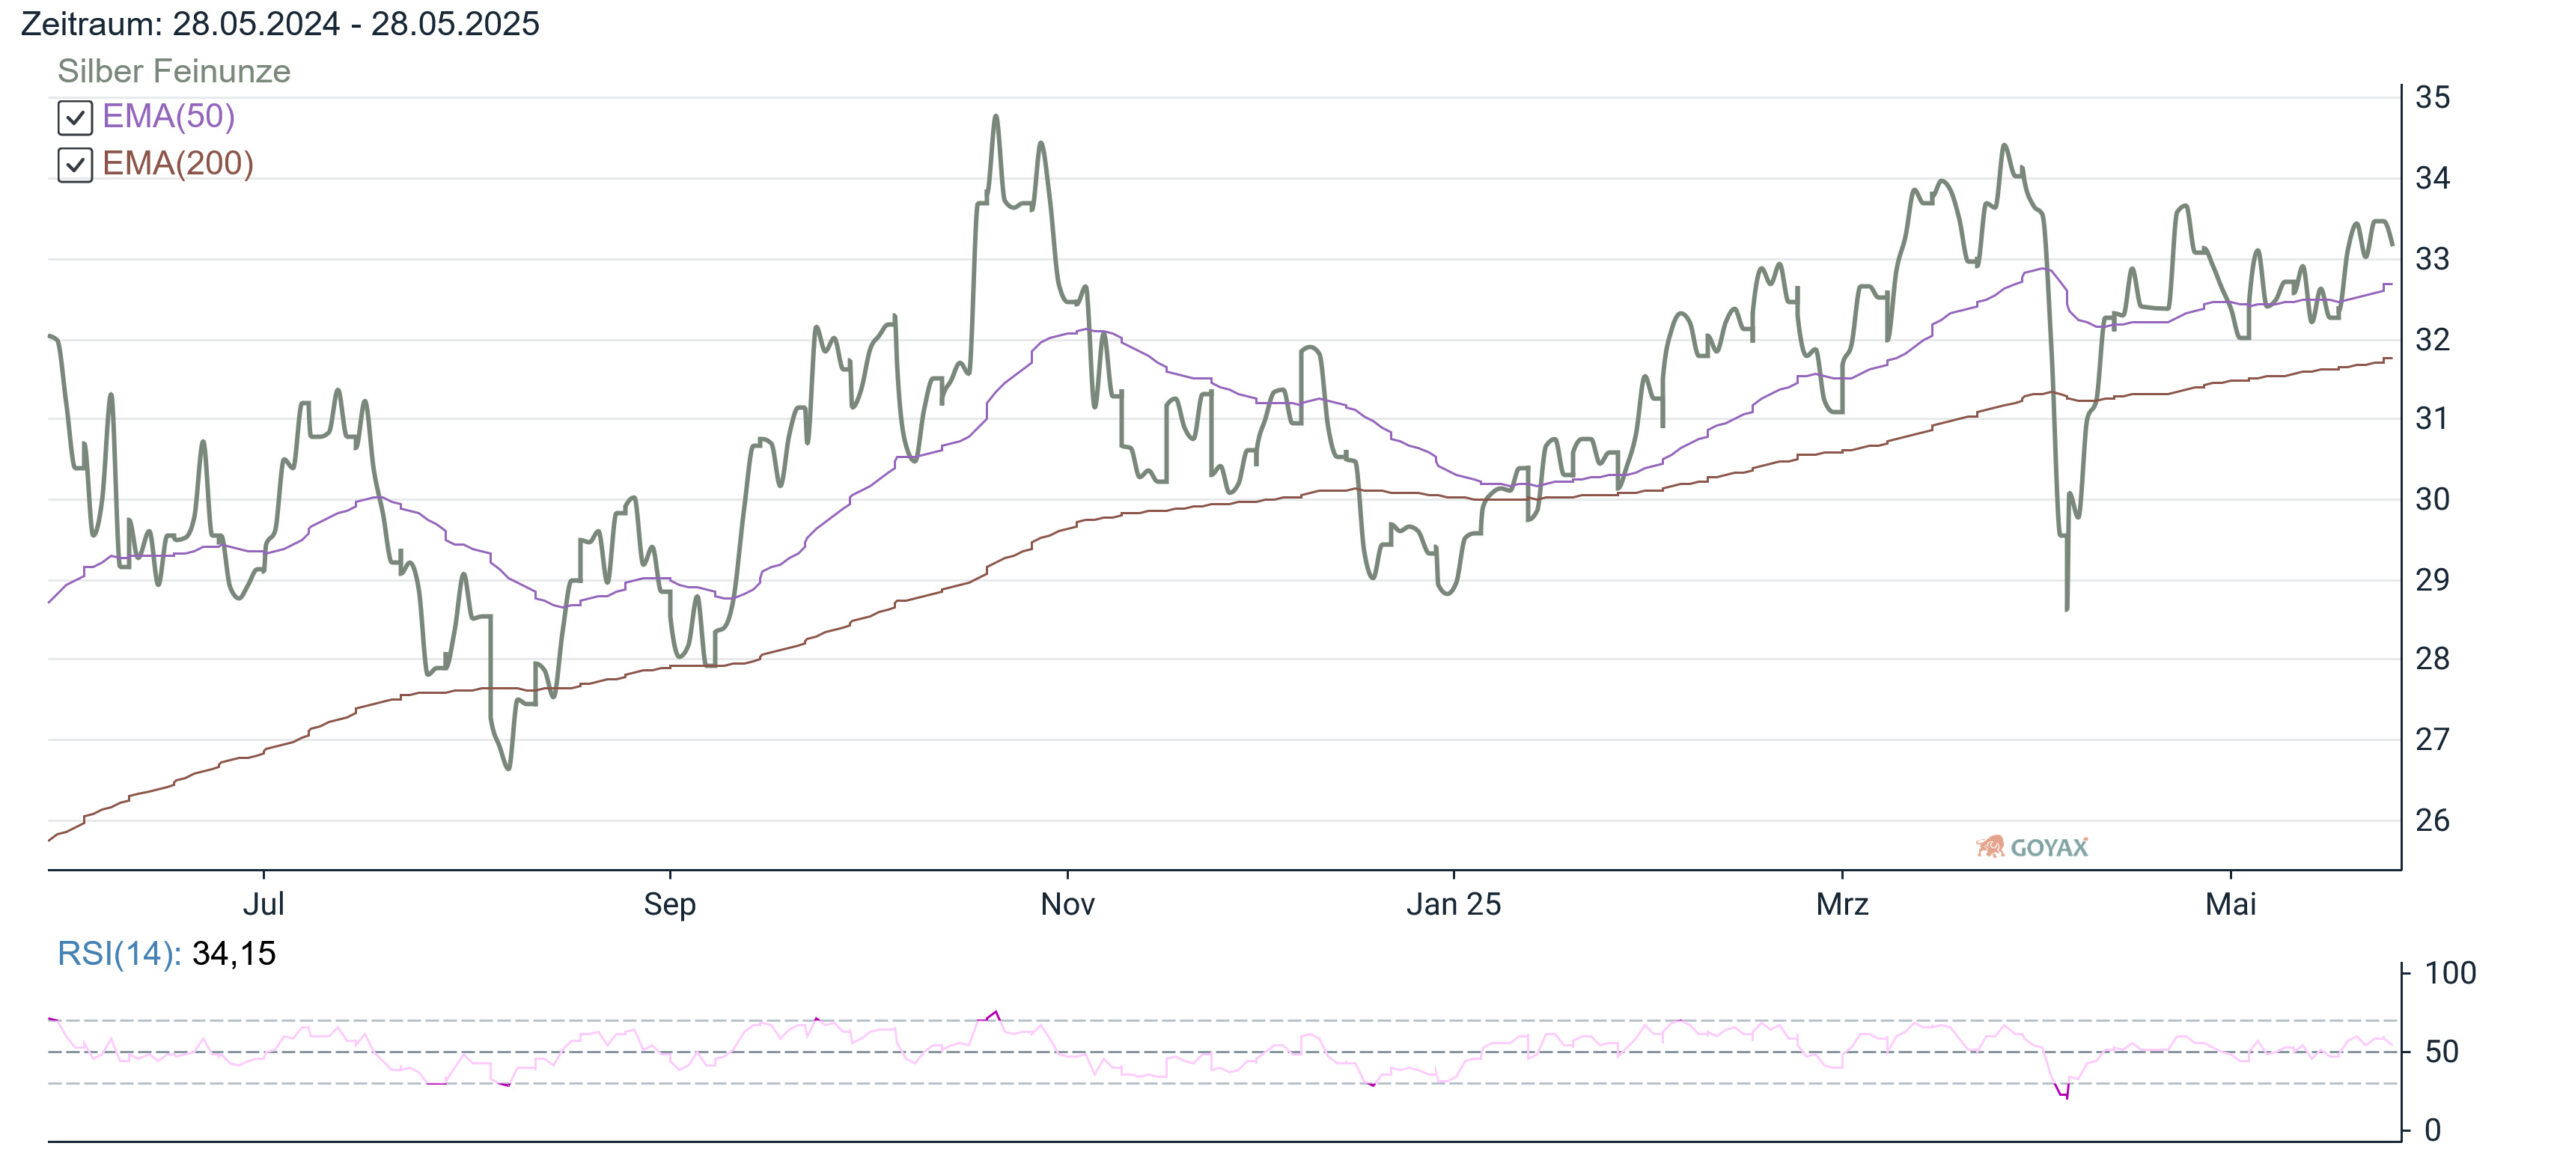Click the Silber Feinunze chart title
The width and height of the screenshot is (2560, 1152).
(174, 71)
